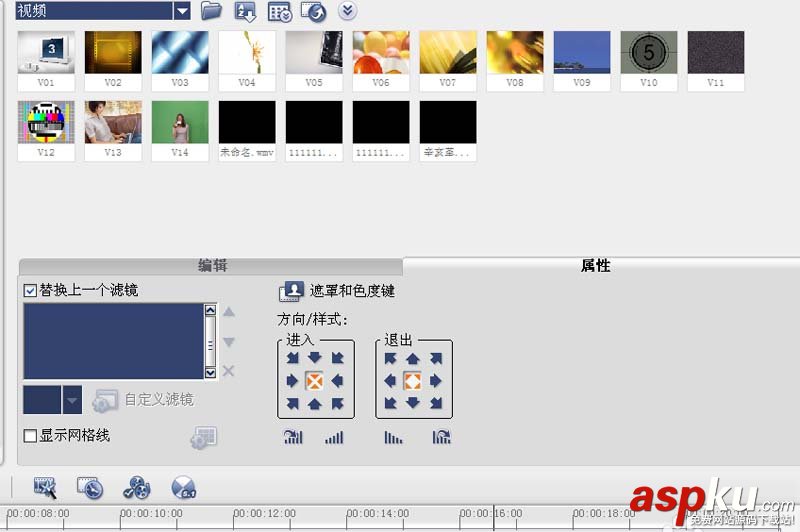Viewport: 800px width, 532px height.
Task: Toggle the 替换上一个滤镜 checkbox
Action: [30, 291]
